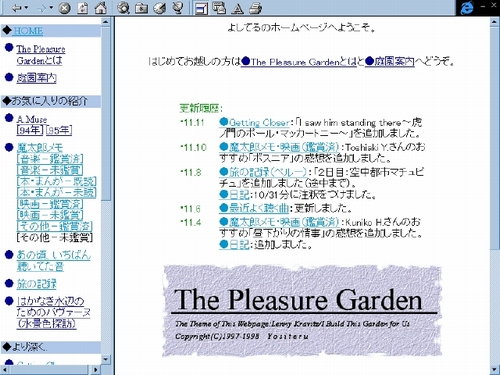
Task: Open the Channels satellite dish icon
Action: click(x=178, y=8)
